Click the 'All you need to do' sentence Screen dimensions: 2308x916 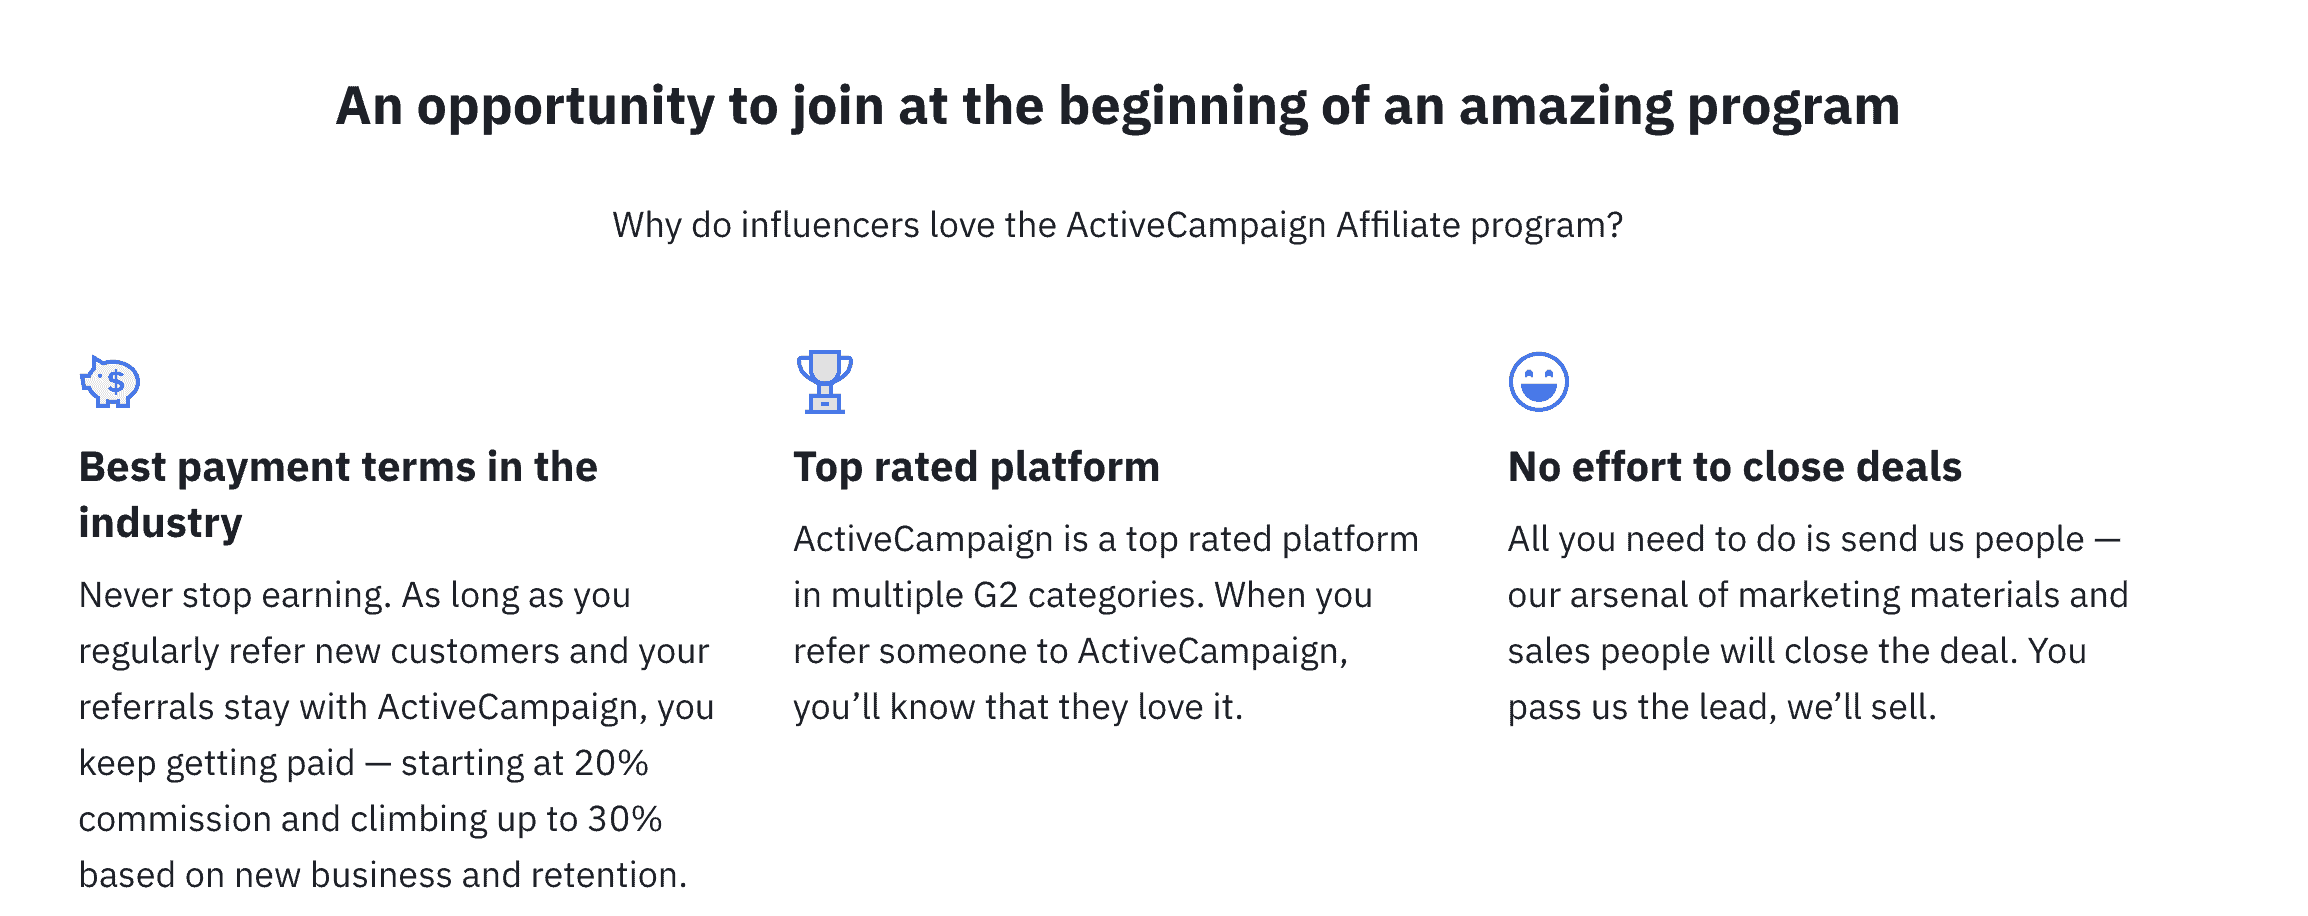tap(1814, 539)
